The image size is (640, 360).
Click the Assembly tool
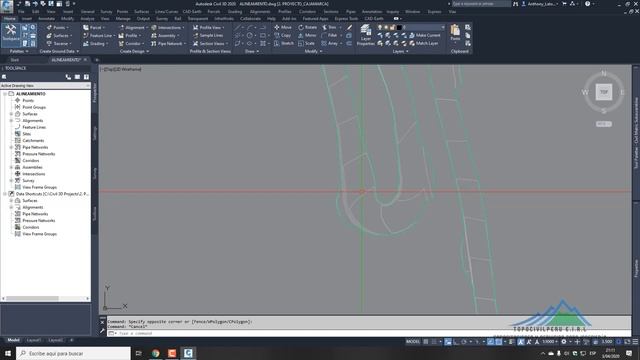164,36
